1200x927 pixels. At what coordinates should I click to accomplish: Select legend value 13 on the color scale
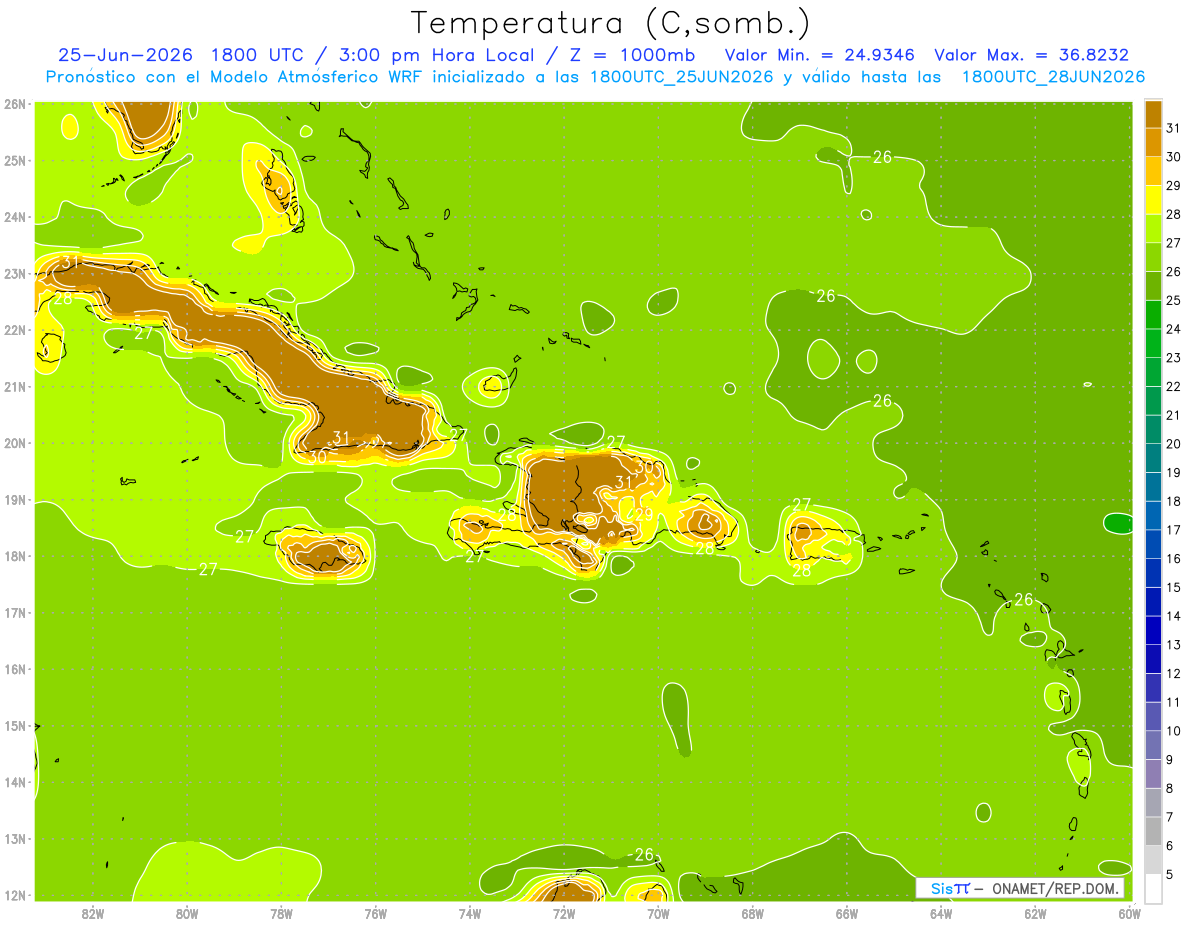(1173, 645)
